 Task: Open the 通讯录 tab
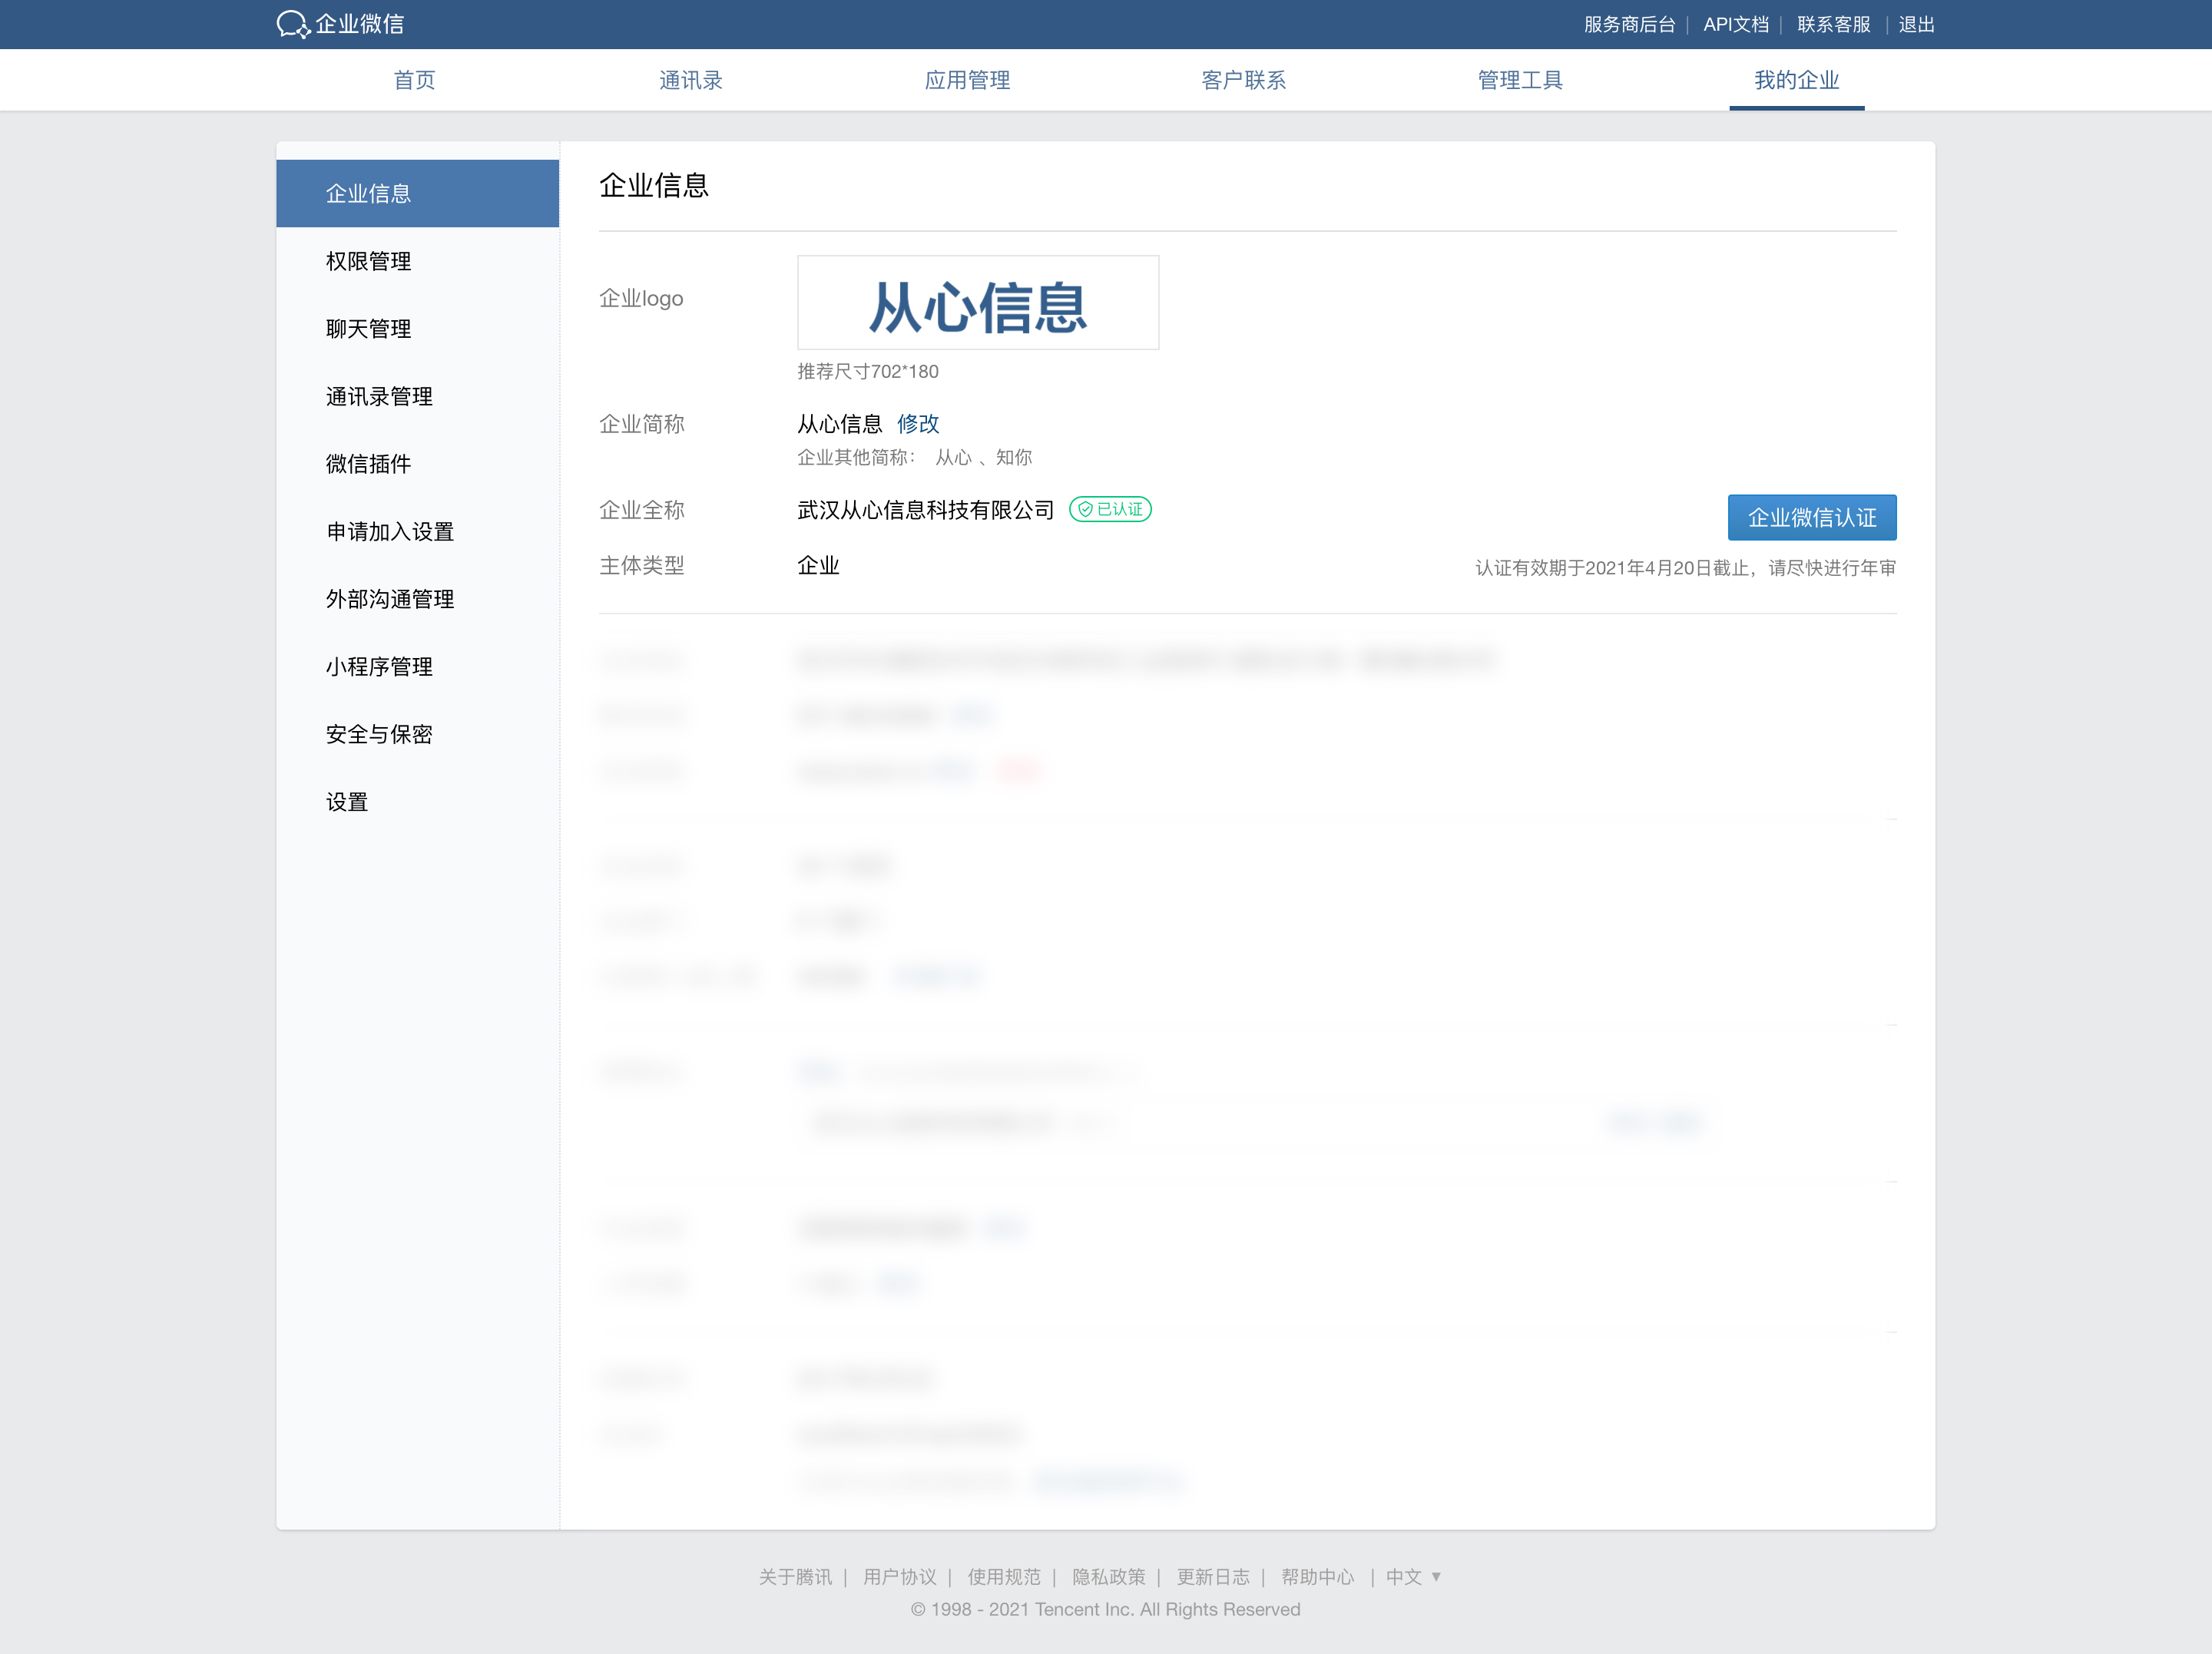(x=691, y=80)
